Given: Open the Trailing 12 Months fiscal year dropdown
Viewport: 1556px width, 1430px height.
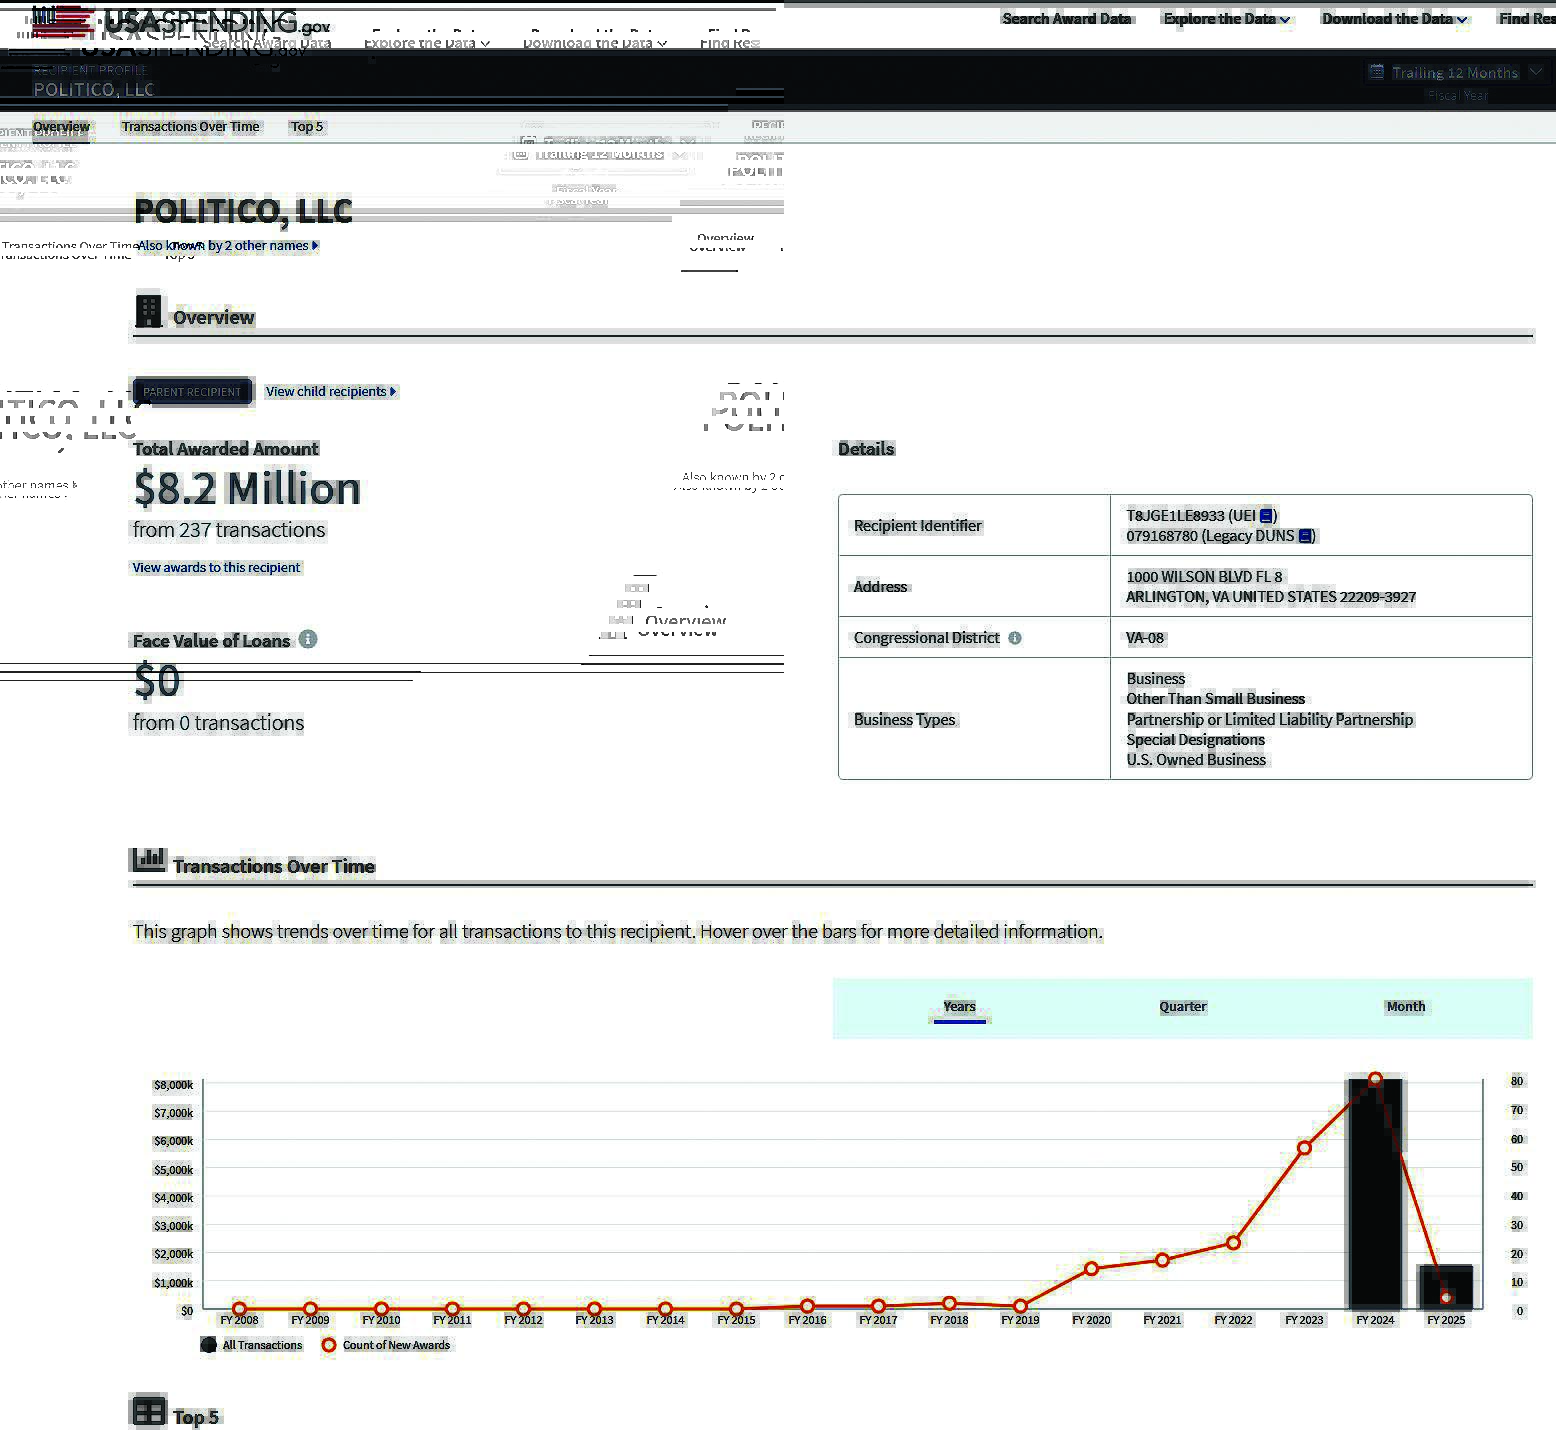Looking at the screenshot, I should 1455,73.
